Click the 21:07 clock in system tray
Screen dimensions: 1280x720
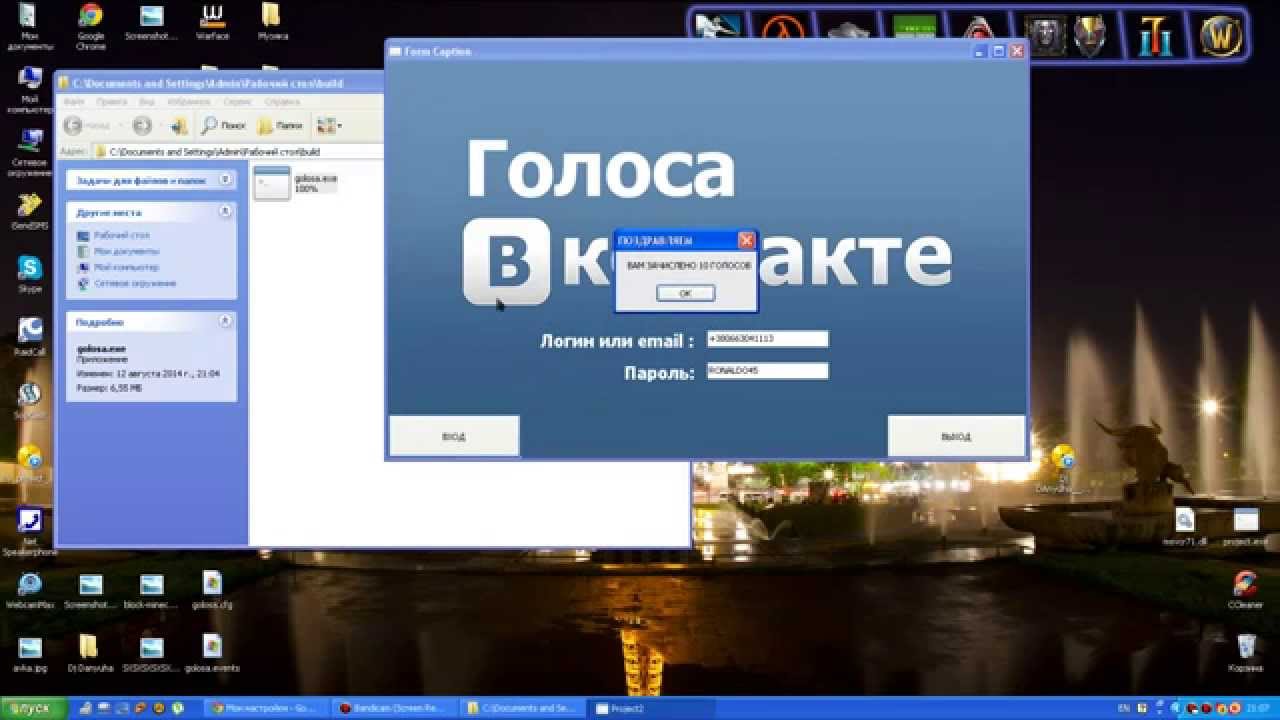click(1258, 708)
